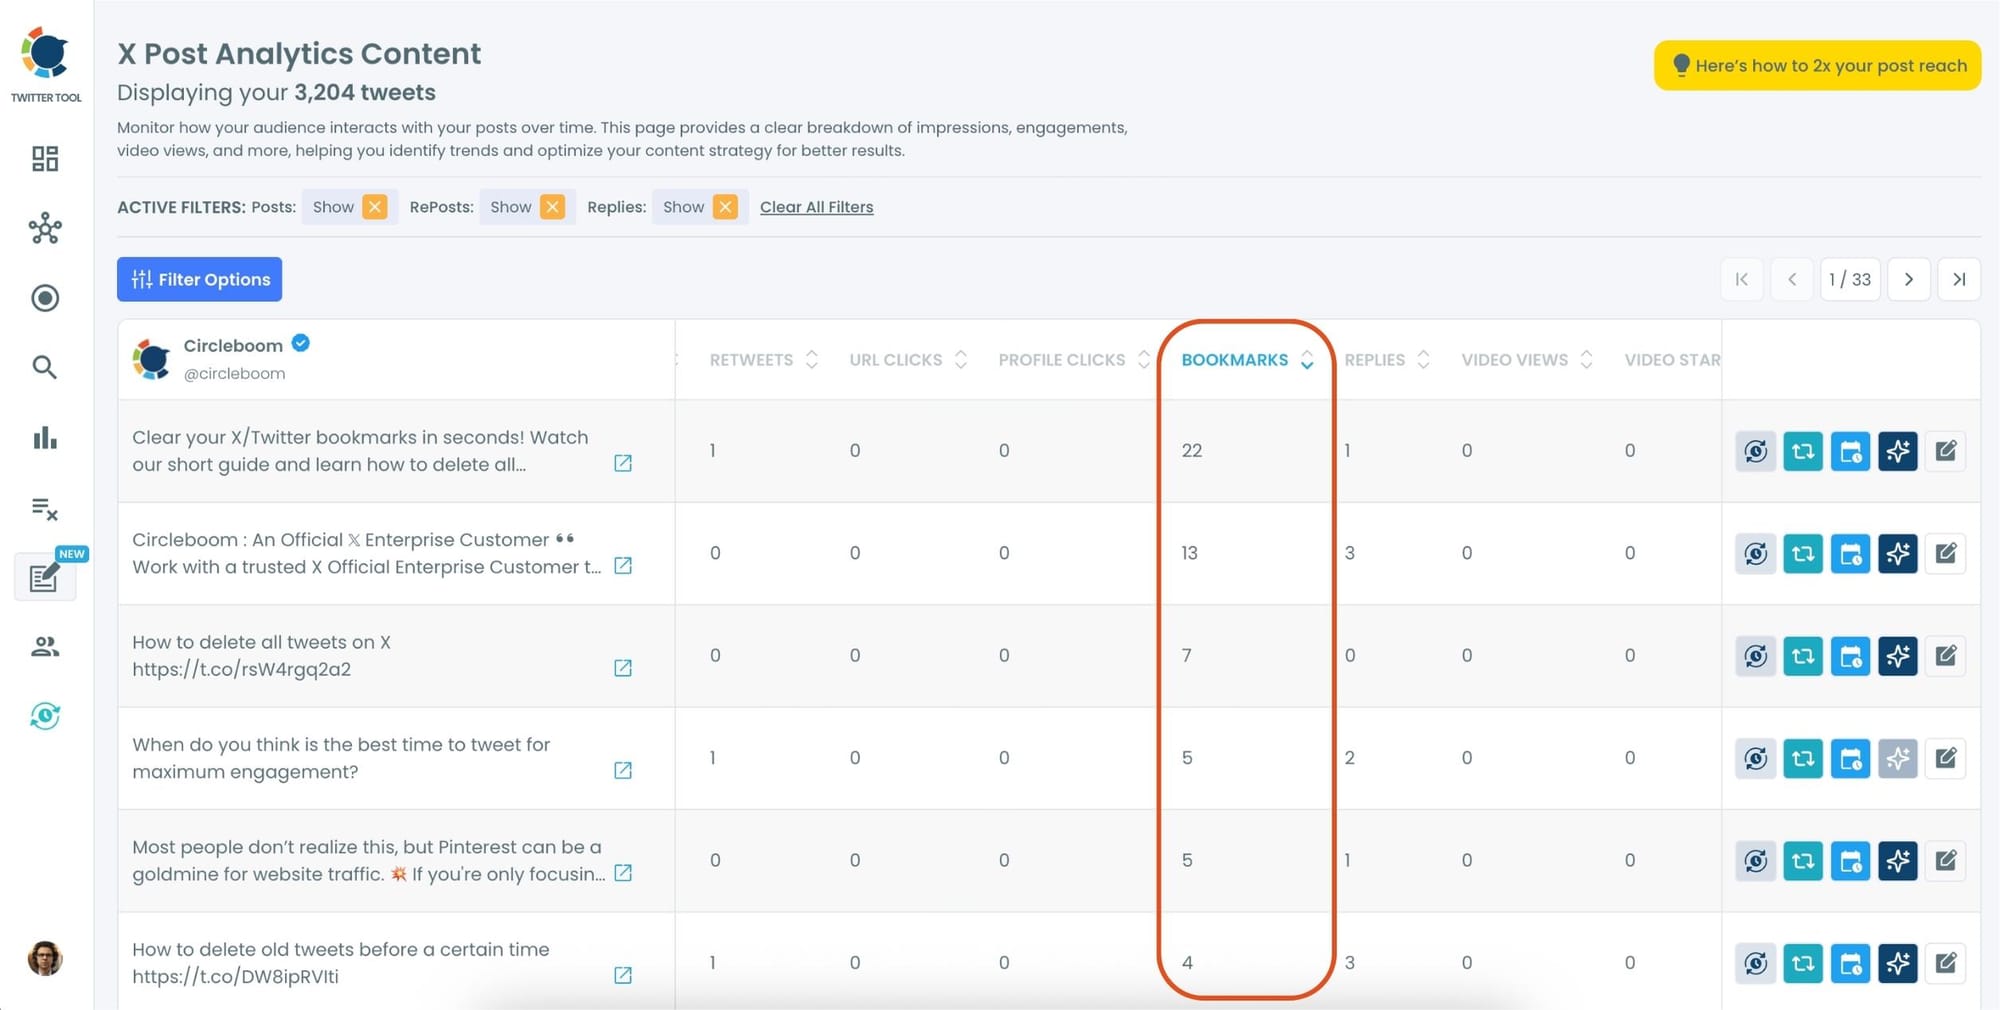Schedule the 'Official X Enterprise Customer' post
This screenshot has width=2000, height=1010.
1851,553
